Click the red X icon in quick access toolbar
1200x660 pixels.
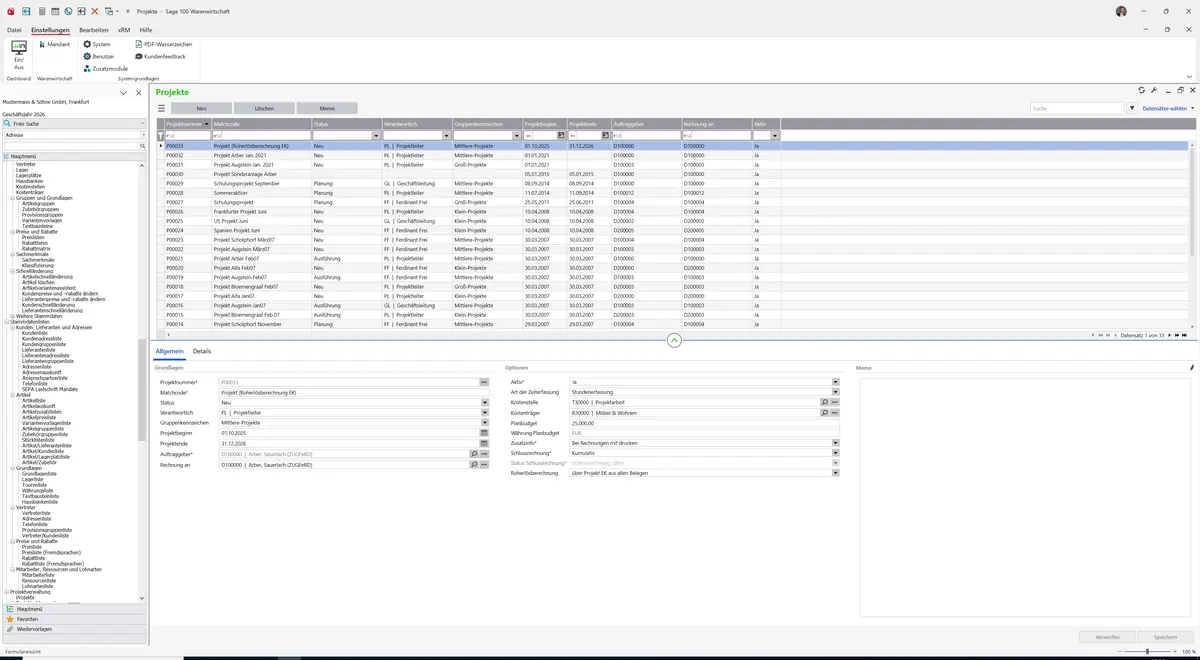click(95, 11)
